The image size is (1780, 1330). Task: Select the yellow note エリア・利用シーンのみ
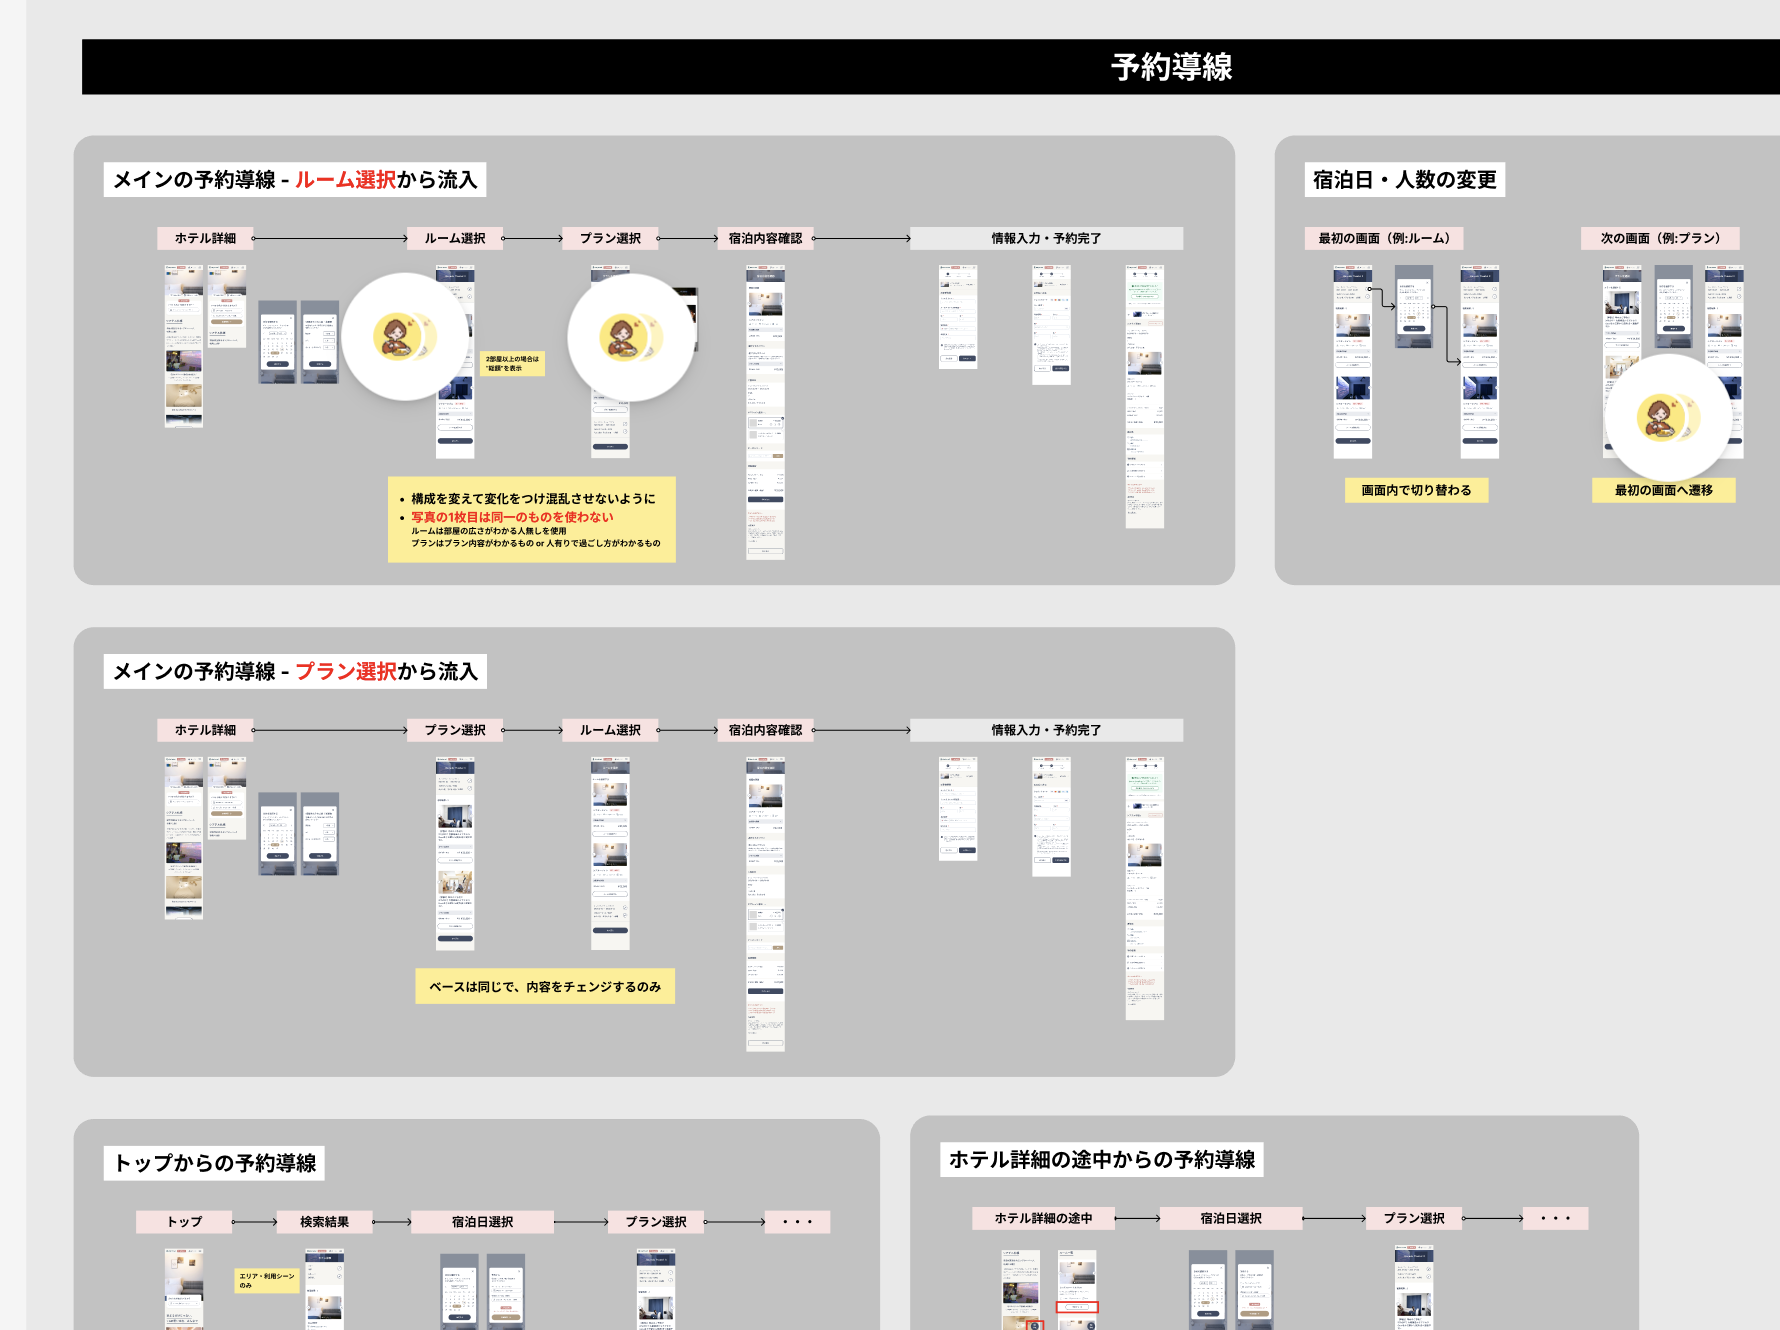click(267, 1281)
